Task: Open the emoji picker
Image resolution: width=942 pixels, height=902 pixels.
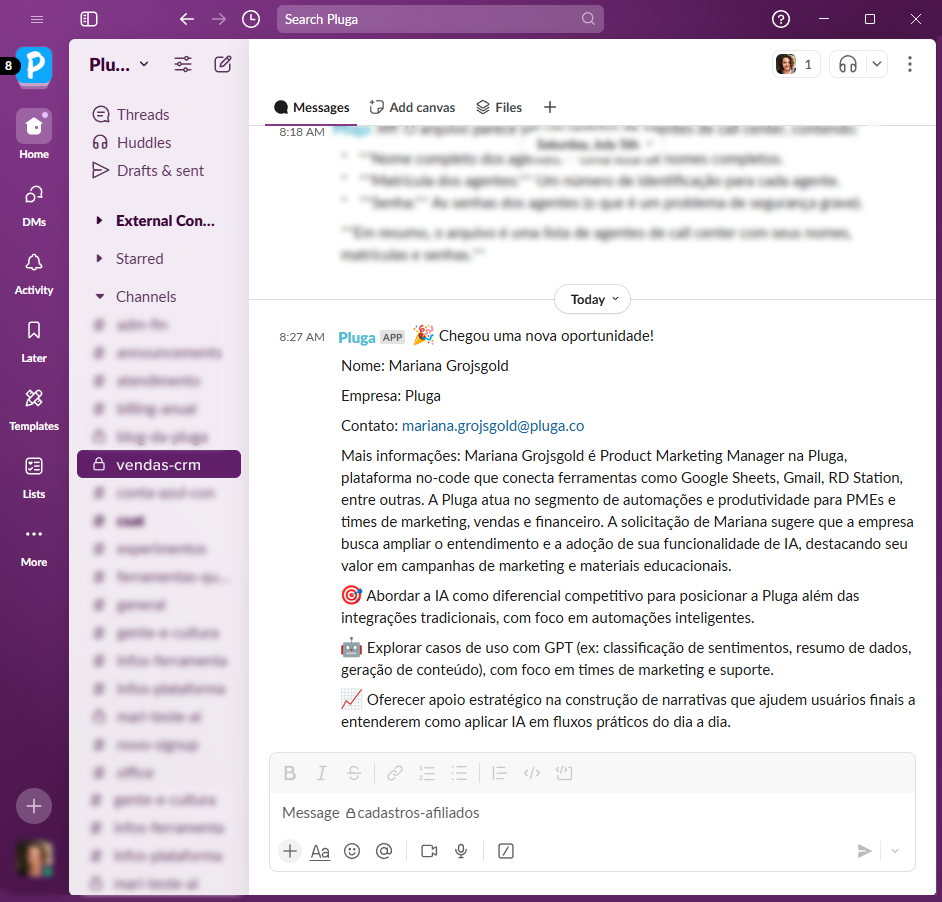Action: [x=352, y=851]
